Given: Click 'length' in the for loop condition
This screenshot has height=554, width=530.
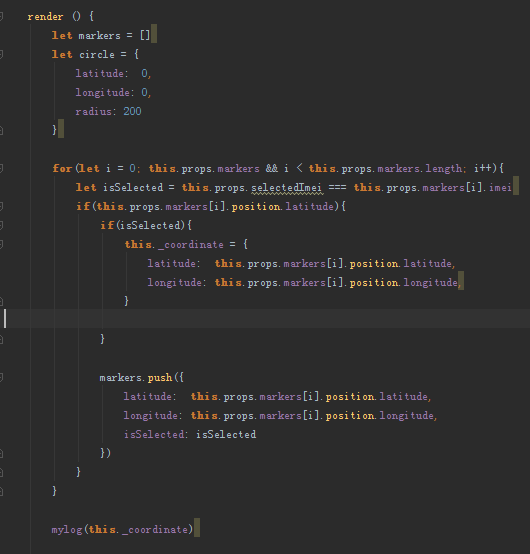Looking at the screenshot, I should [x=443, y=169].
